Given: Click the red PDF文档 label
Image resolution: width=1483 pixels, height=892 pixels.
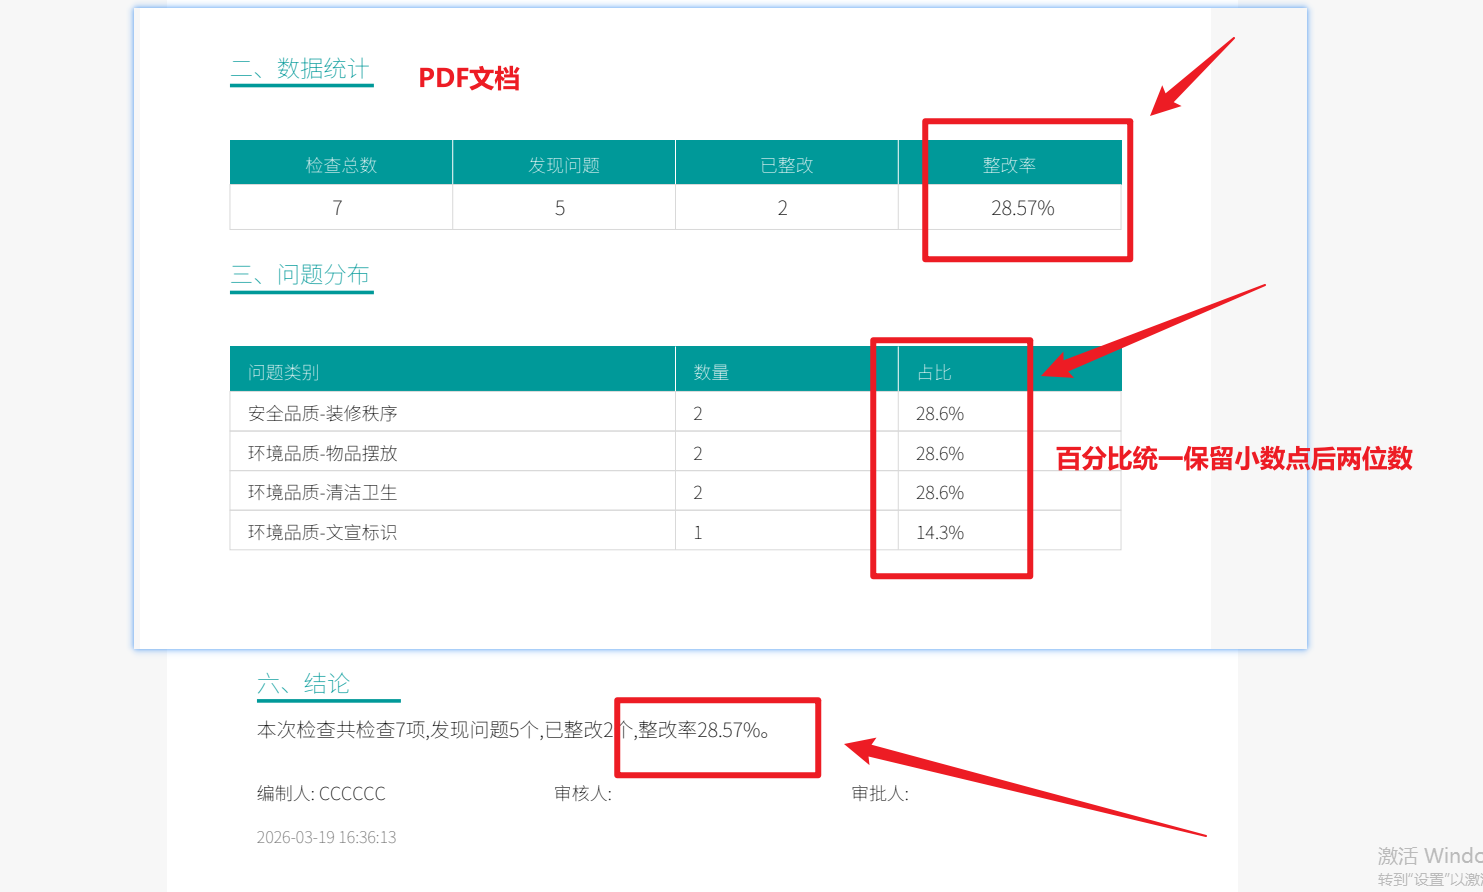Looking at the screenshot, I should click(470, 78).
